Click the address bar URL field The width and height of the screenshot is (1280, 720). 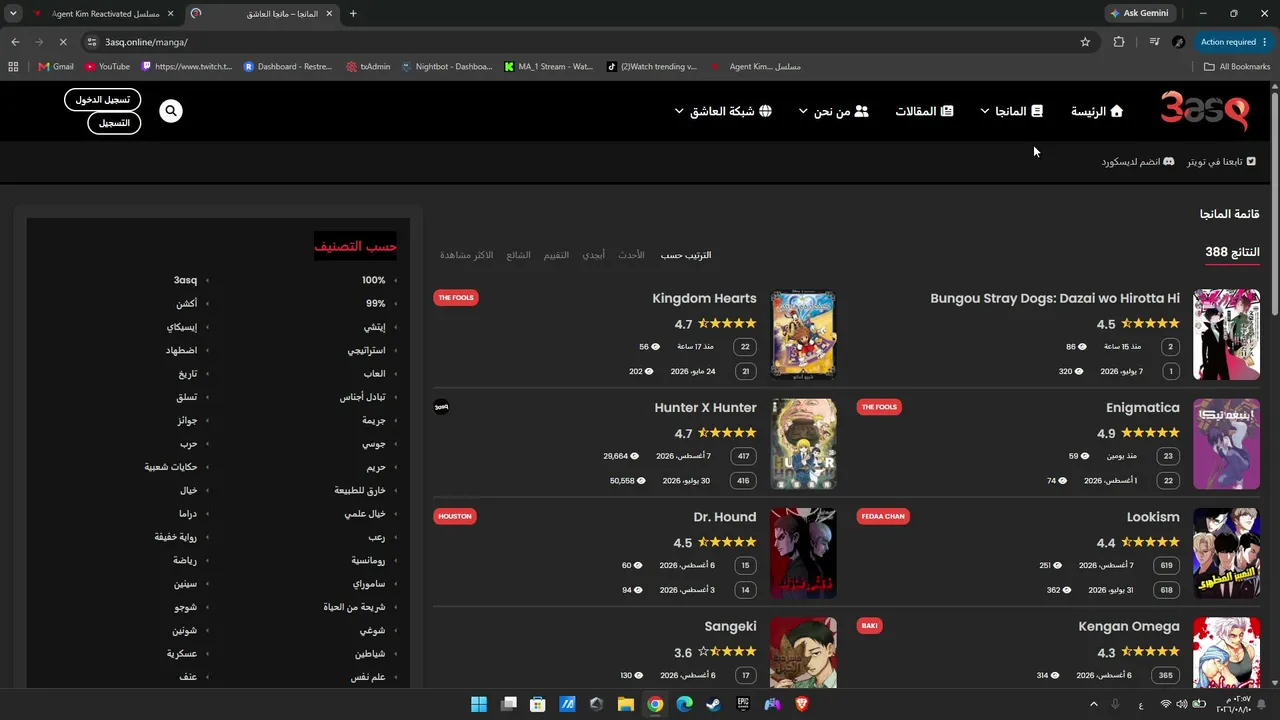point(580,42)
